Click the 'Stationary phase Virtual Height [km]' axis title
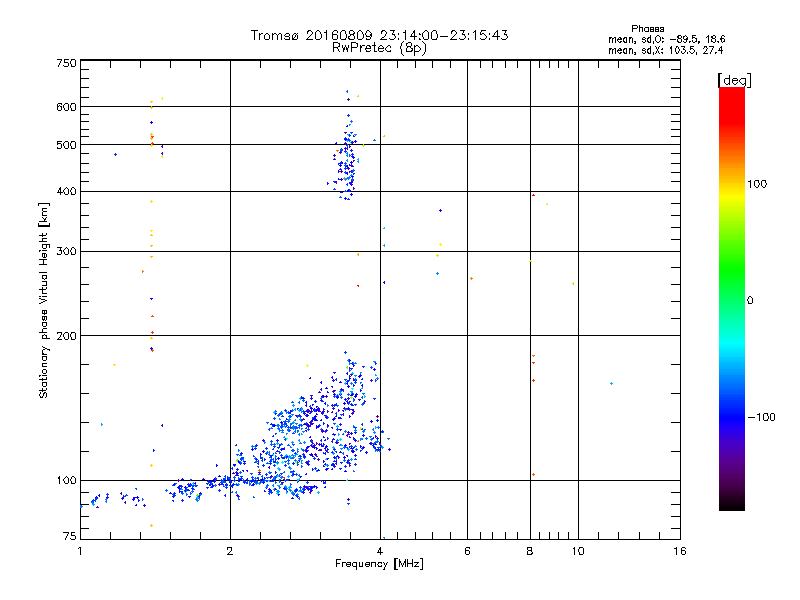This screenshot has width=800, height=600. 43,300
